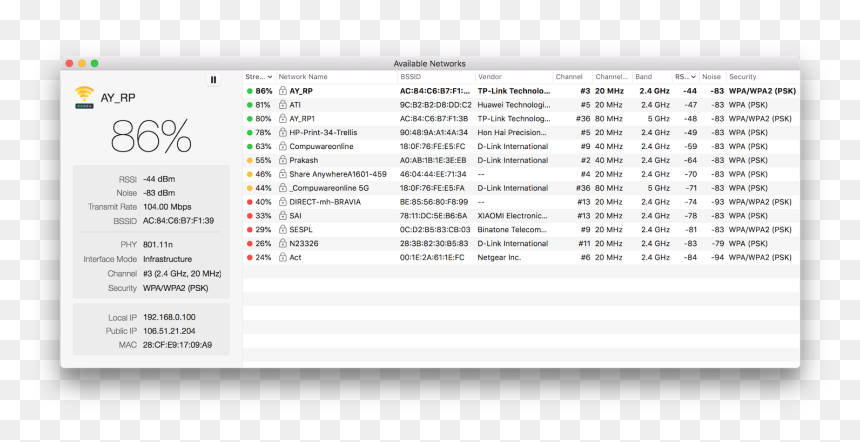Select the Prakash network name
Screen dimensions: 860x442
303,160
